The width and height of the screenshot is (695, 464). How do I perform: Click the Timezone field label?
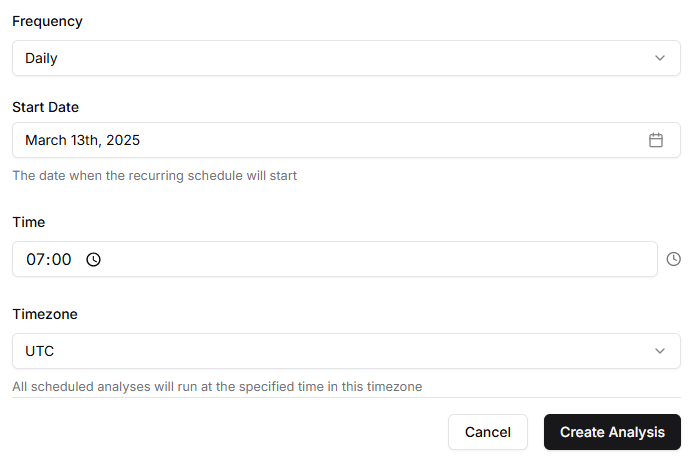tap(45, 314)
